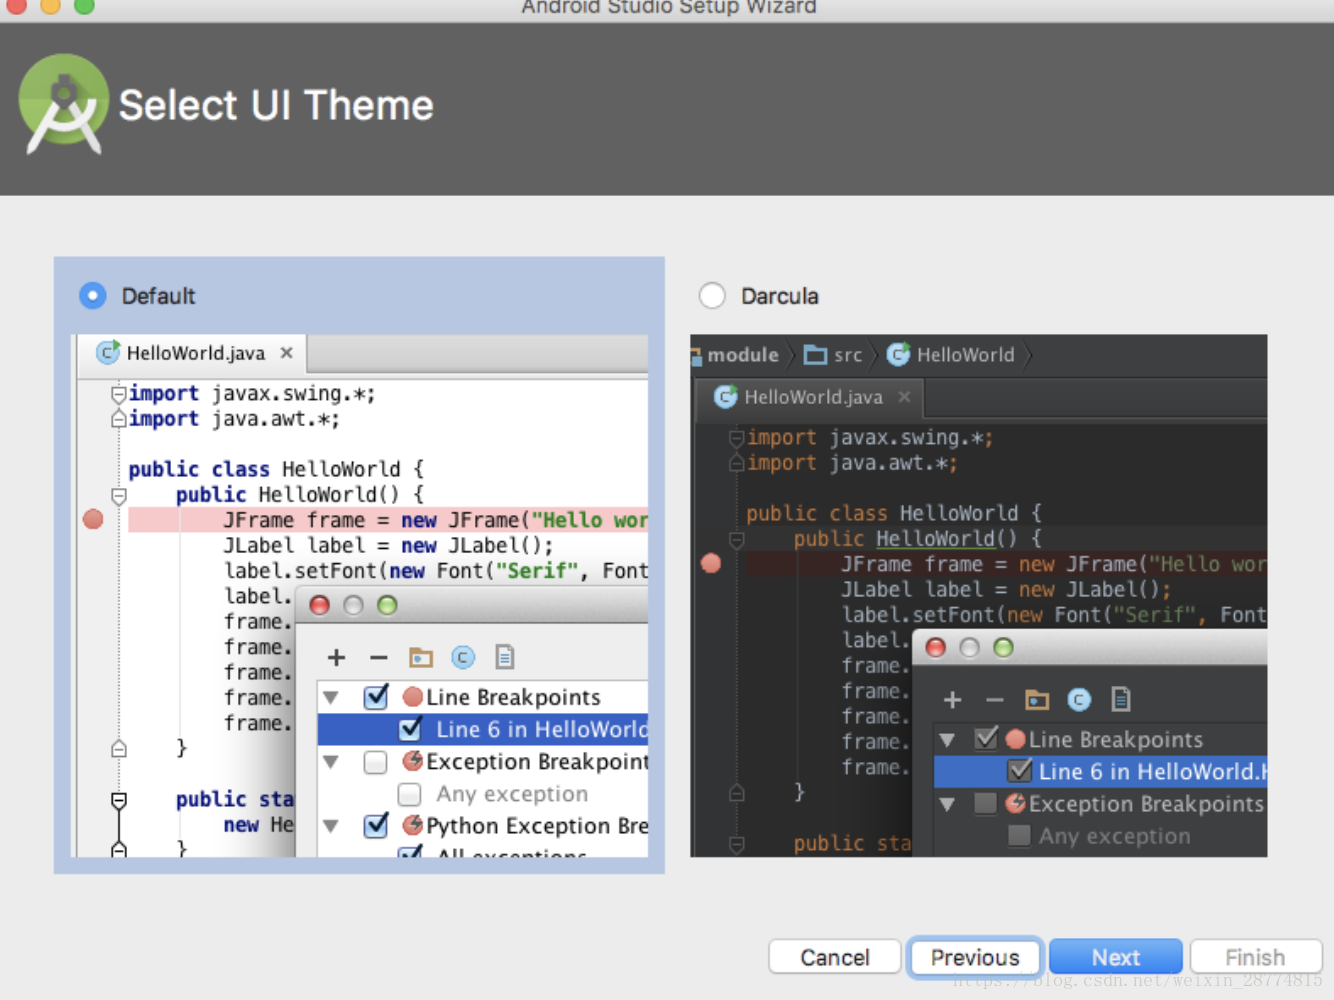The image size is (1334, 1000).
Task: Click the class C icon in Default preview toolbar
Action: (x=463, y=657)
